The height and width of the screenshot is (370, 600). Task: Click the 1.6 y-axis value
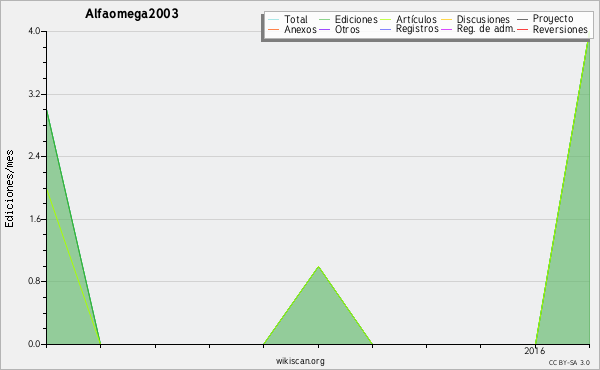click(x=34, y=219)
